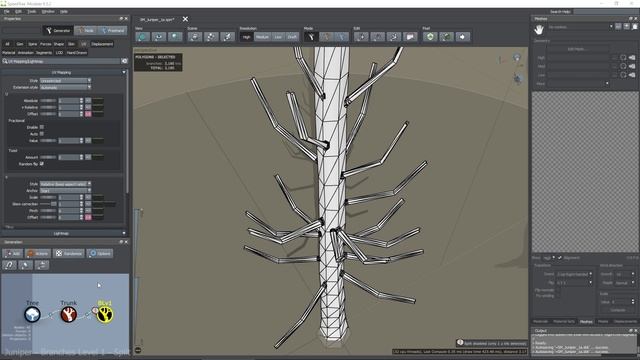
Task: Adjust the Skew correction slider
Action: pyautogui.click(x=48, y=204)
